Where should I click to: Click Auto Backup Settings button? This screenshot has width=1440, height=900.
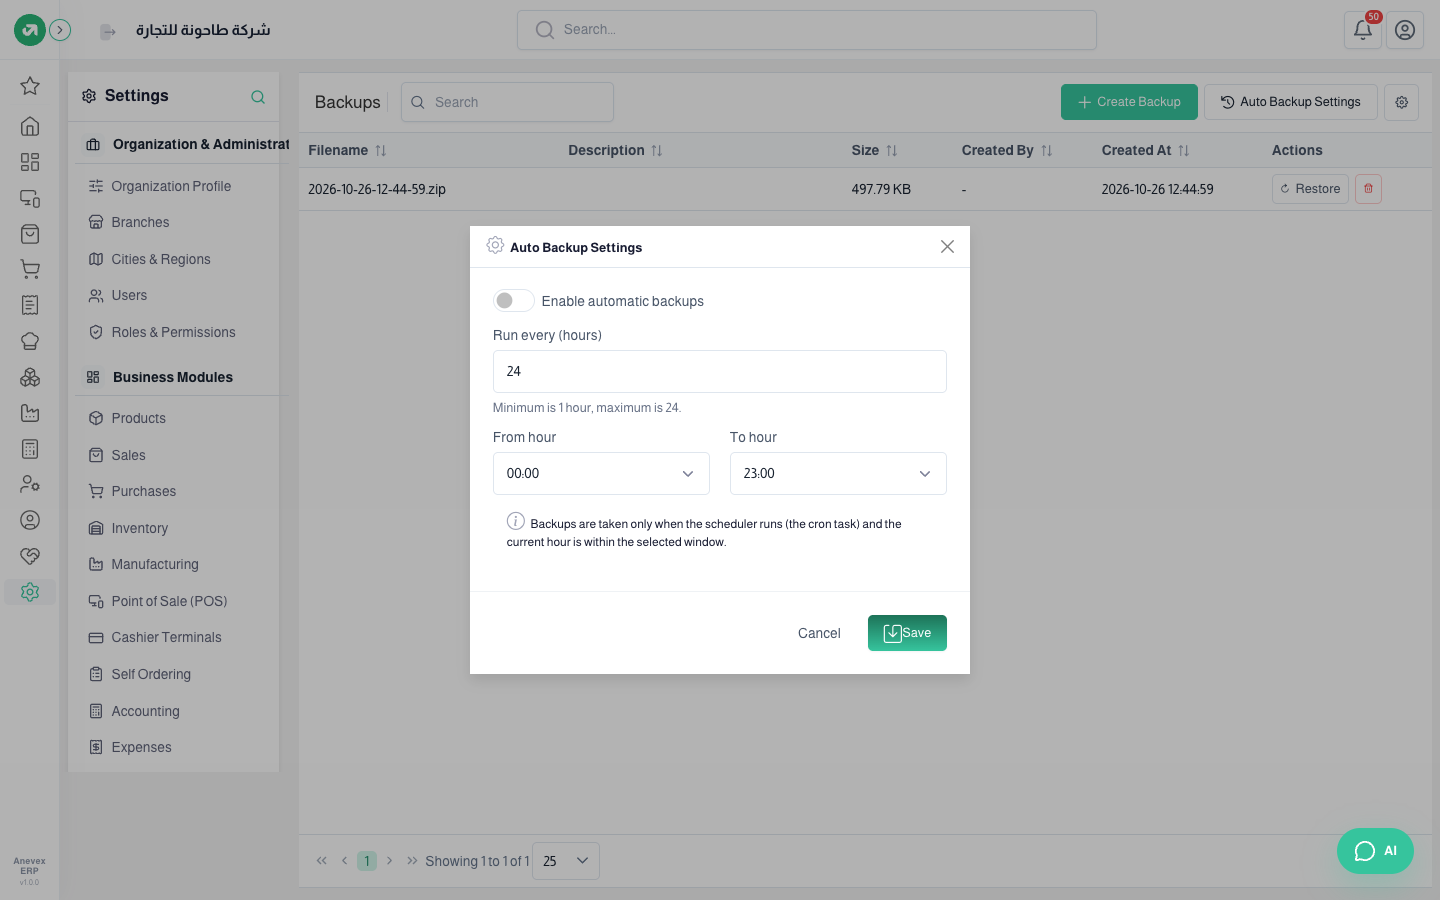point(1291,102)
